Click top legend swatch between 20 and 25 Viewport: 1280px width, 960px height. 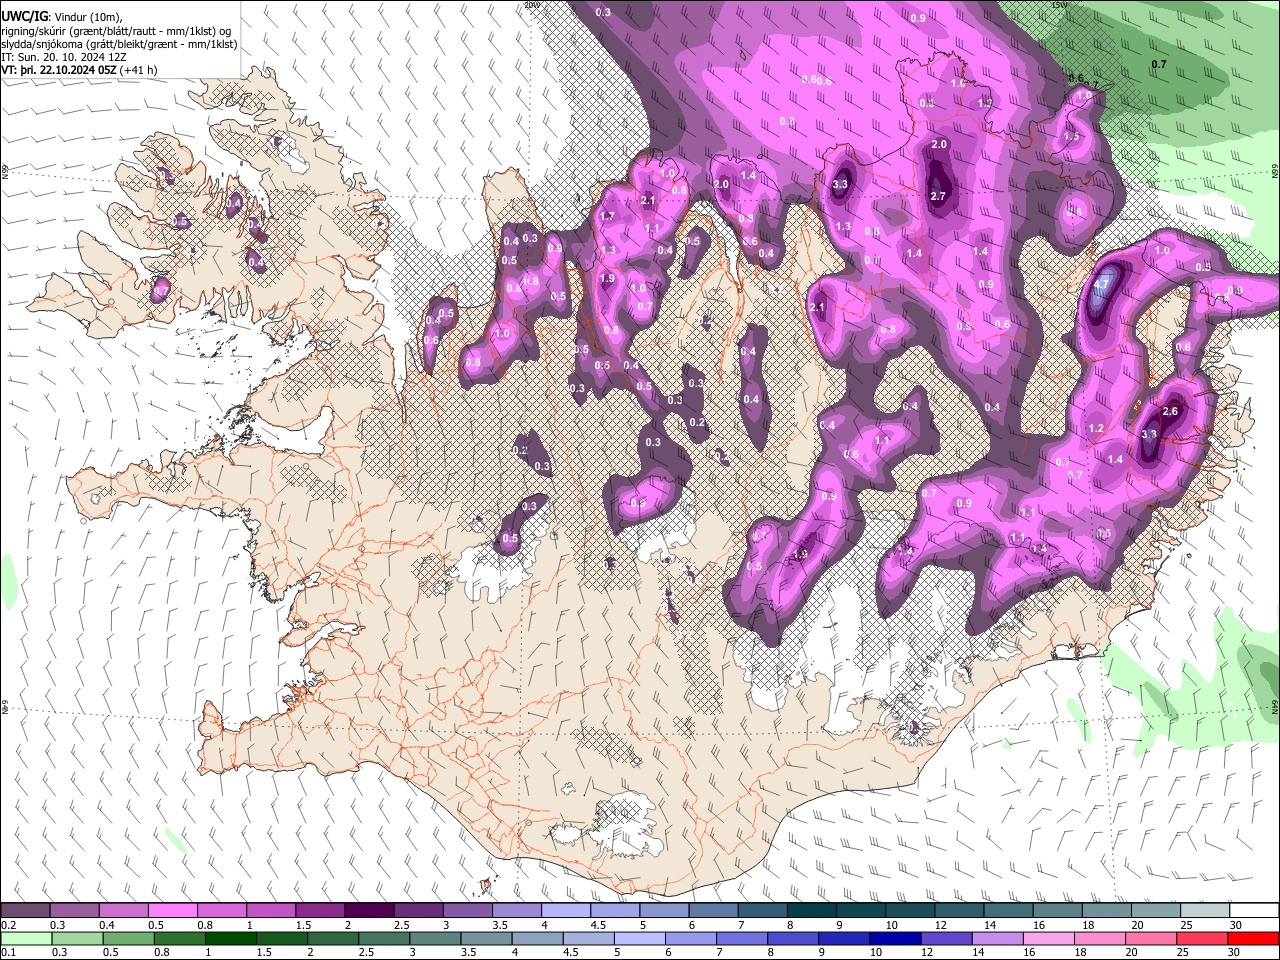click(1156, 911)
